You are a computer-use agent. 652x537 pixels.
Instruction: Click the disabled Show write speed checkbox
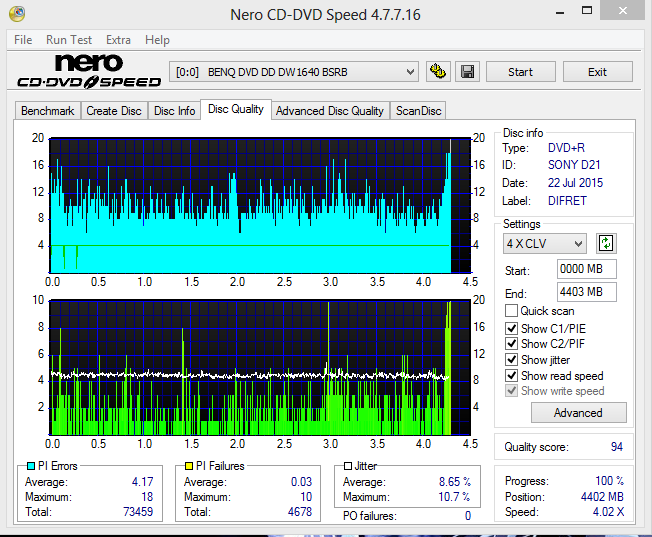coord(511,391)
